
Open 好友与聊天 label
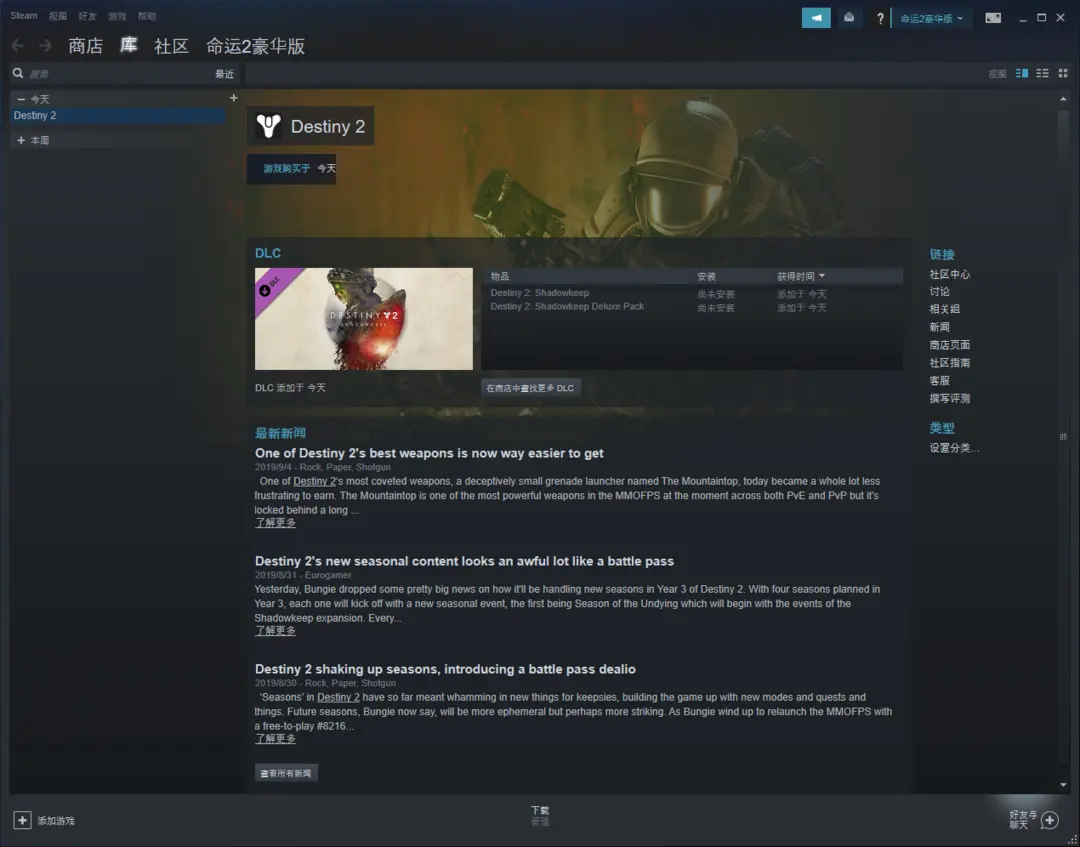1023,819
